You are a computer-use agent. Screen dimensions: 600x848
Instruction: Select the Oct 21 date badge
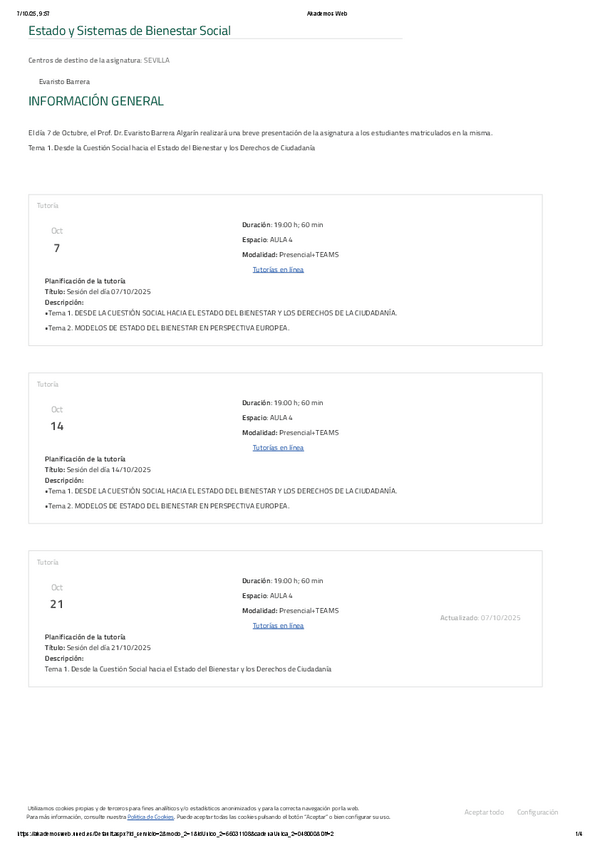click(57, 597)
